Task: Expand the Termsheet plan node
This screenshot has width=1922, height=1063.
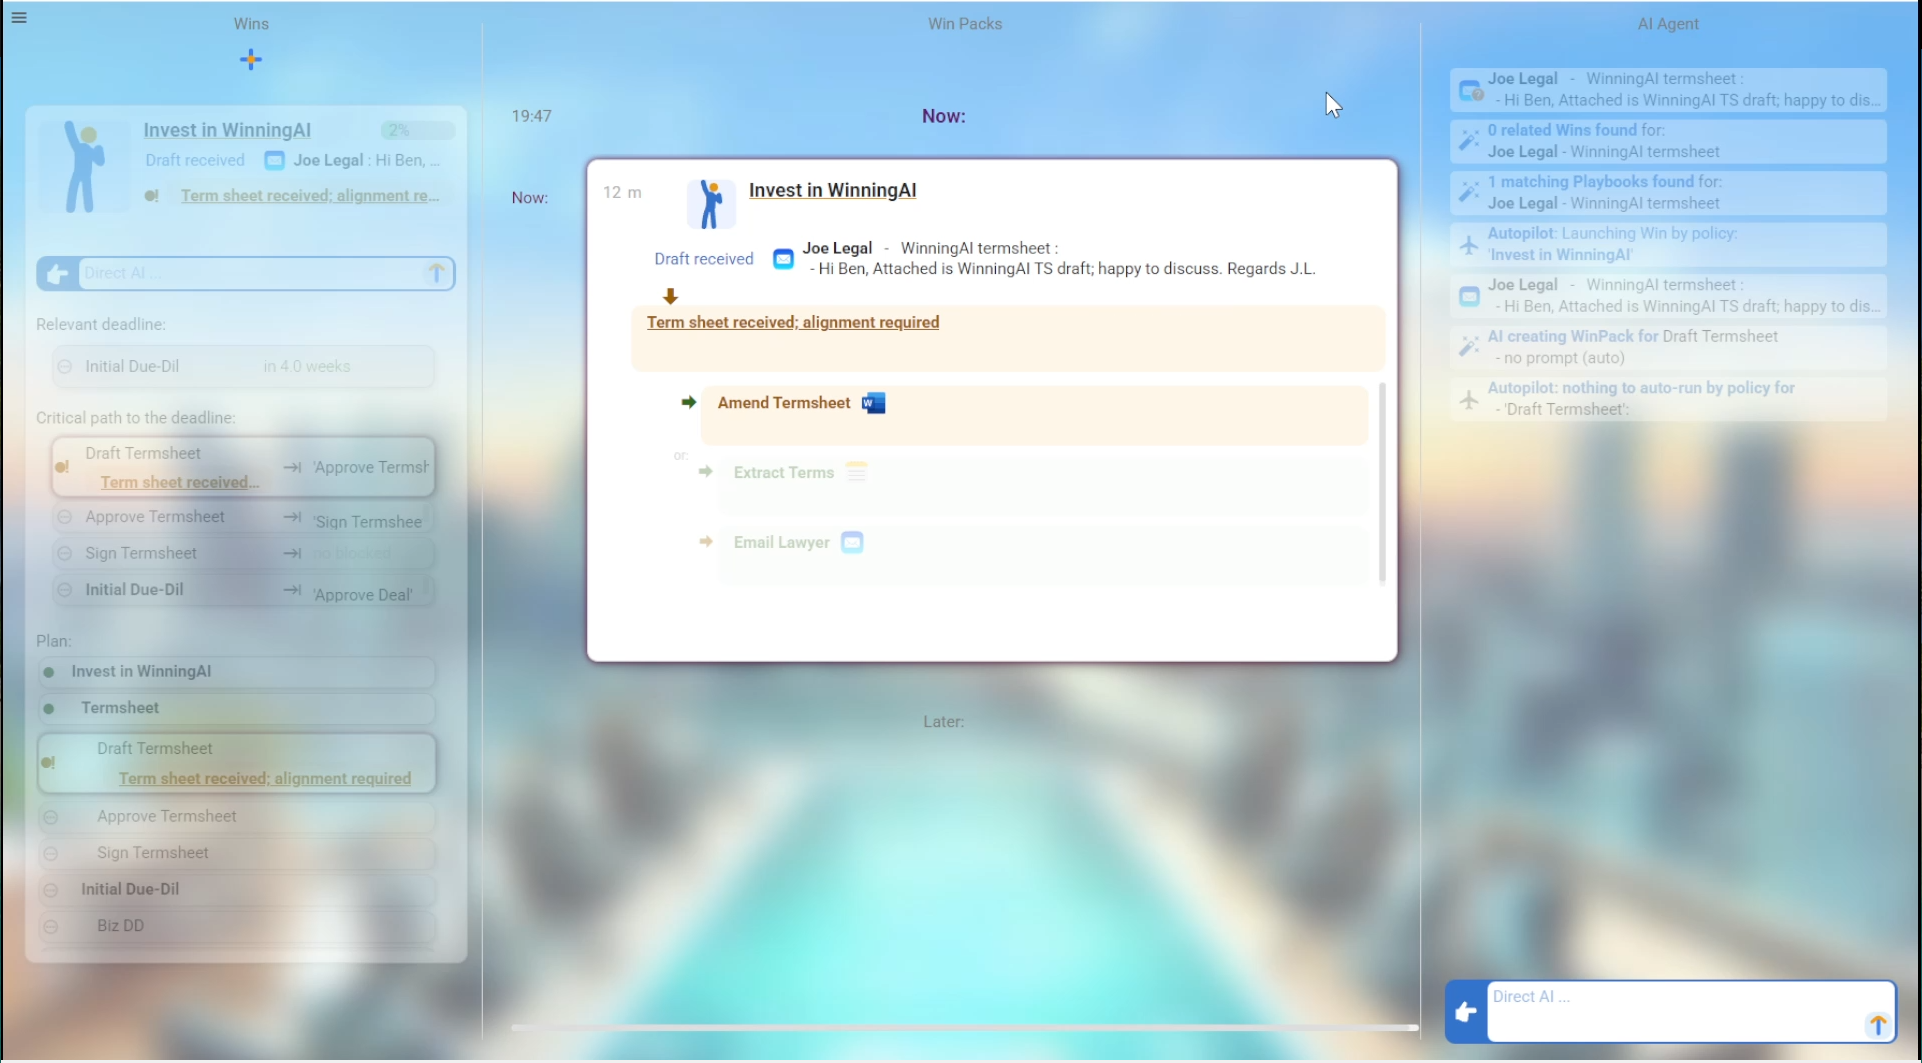Action: tap(49, 708)
